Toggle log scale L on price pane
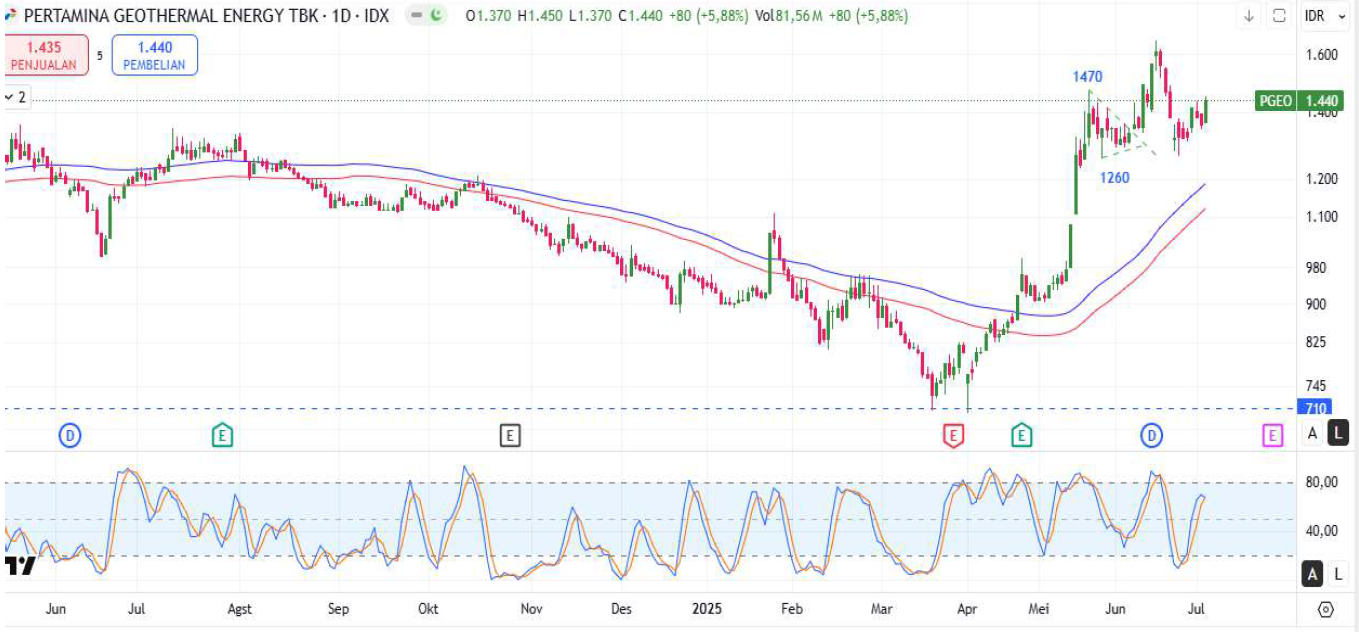Viewport: 1359px width, 632px height. point(1339,434)
